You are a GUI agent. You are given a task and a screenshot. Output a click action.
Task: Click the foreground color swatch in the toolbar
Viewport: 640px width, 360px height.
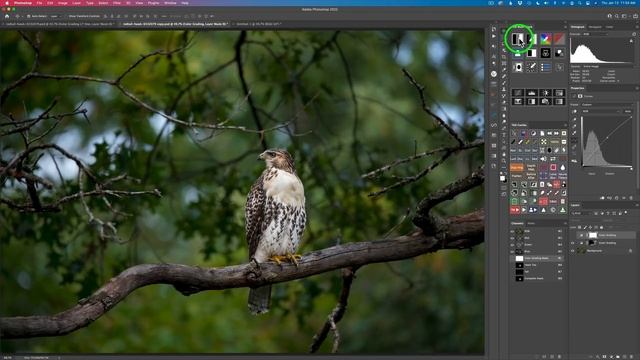coord(502,178)
